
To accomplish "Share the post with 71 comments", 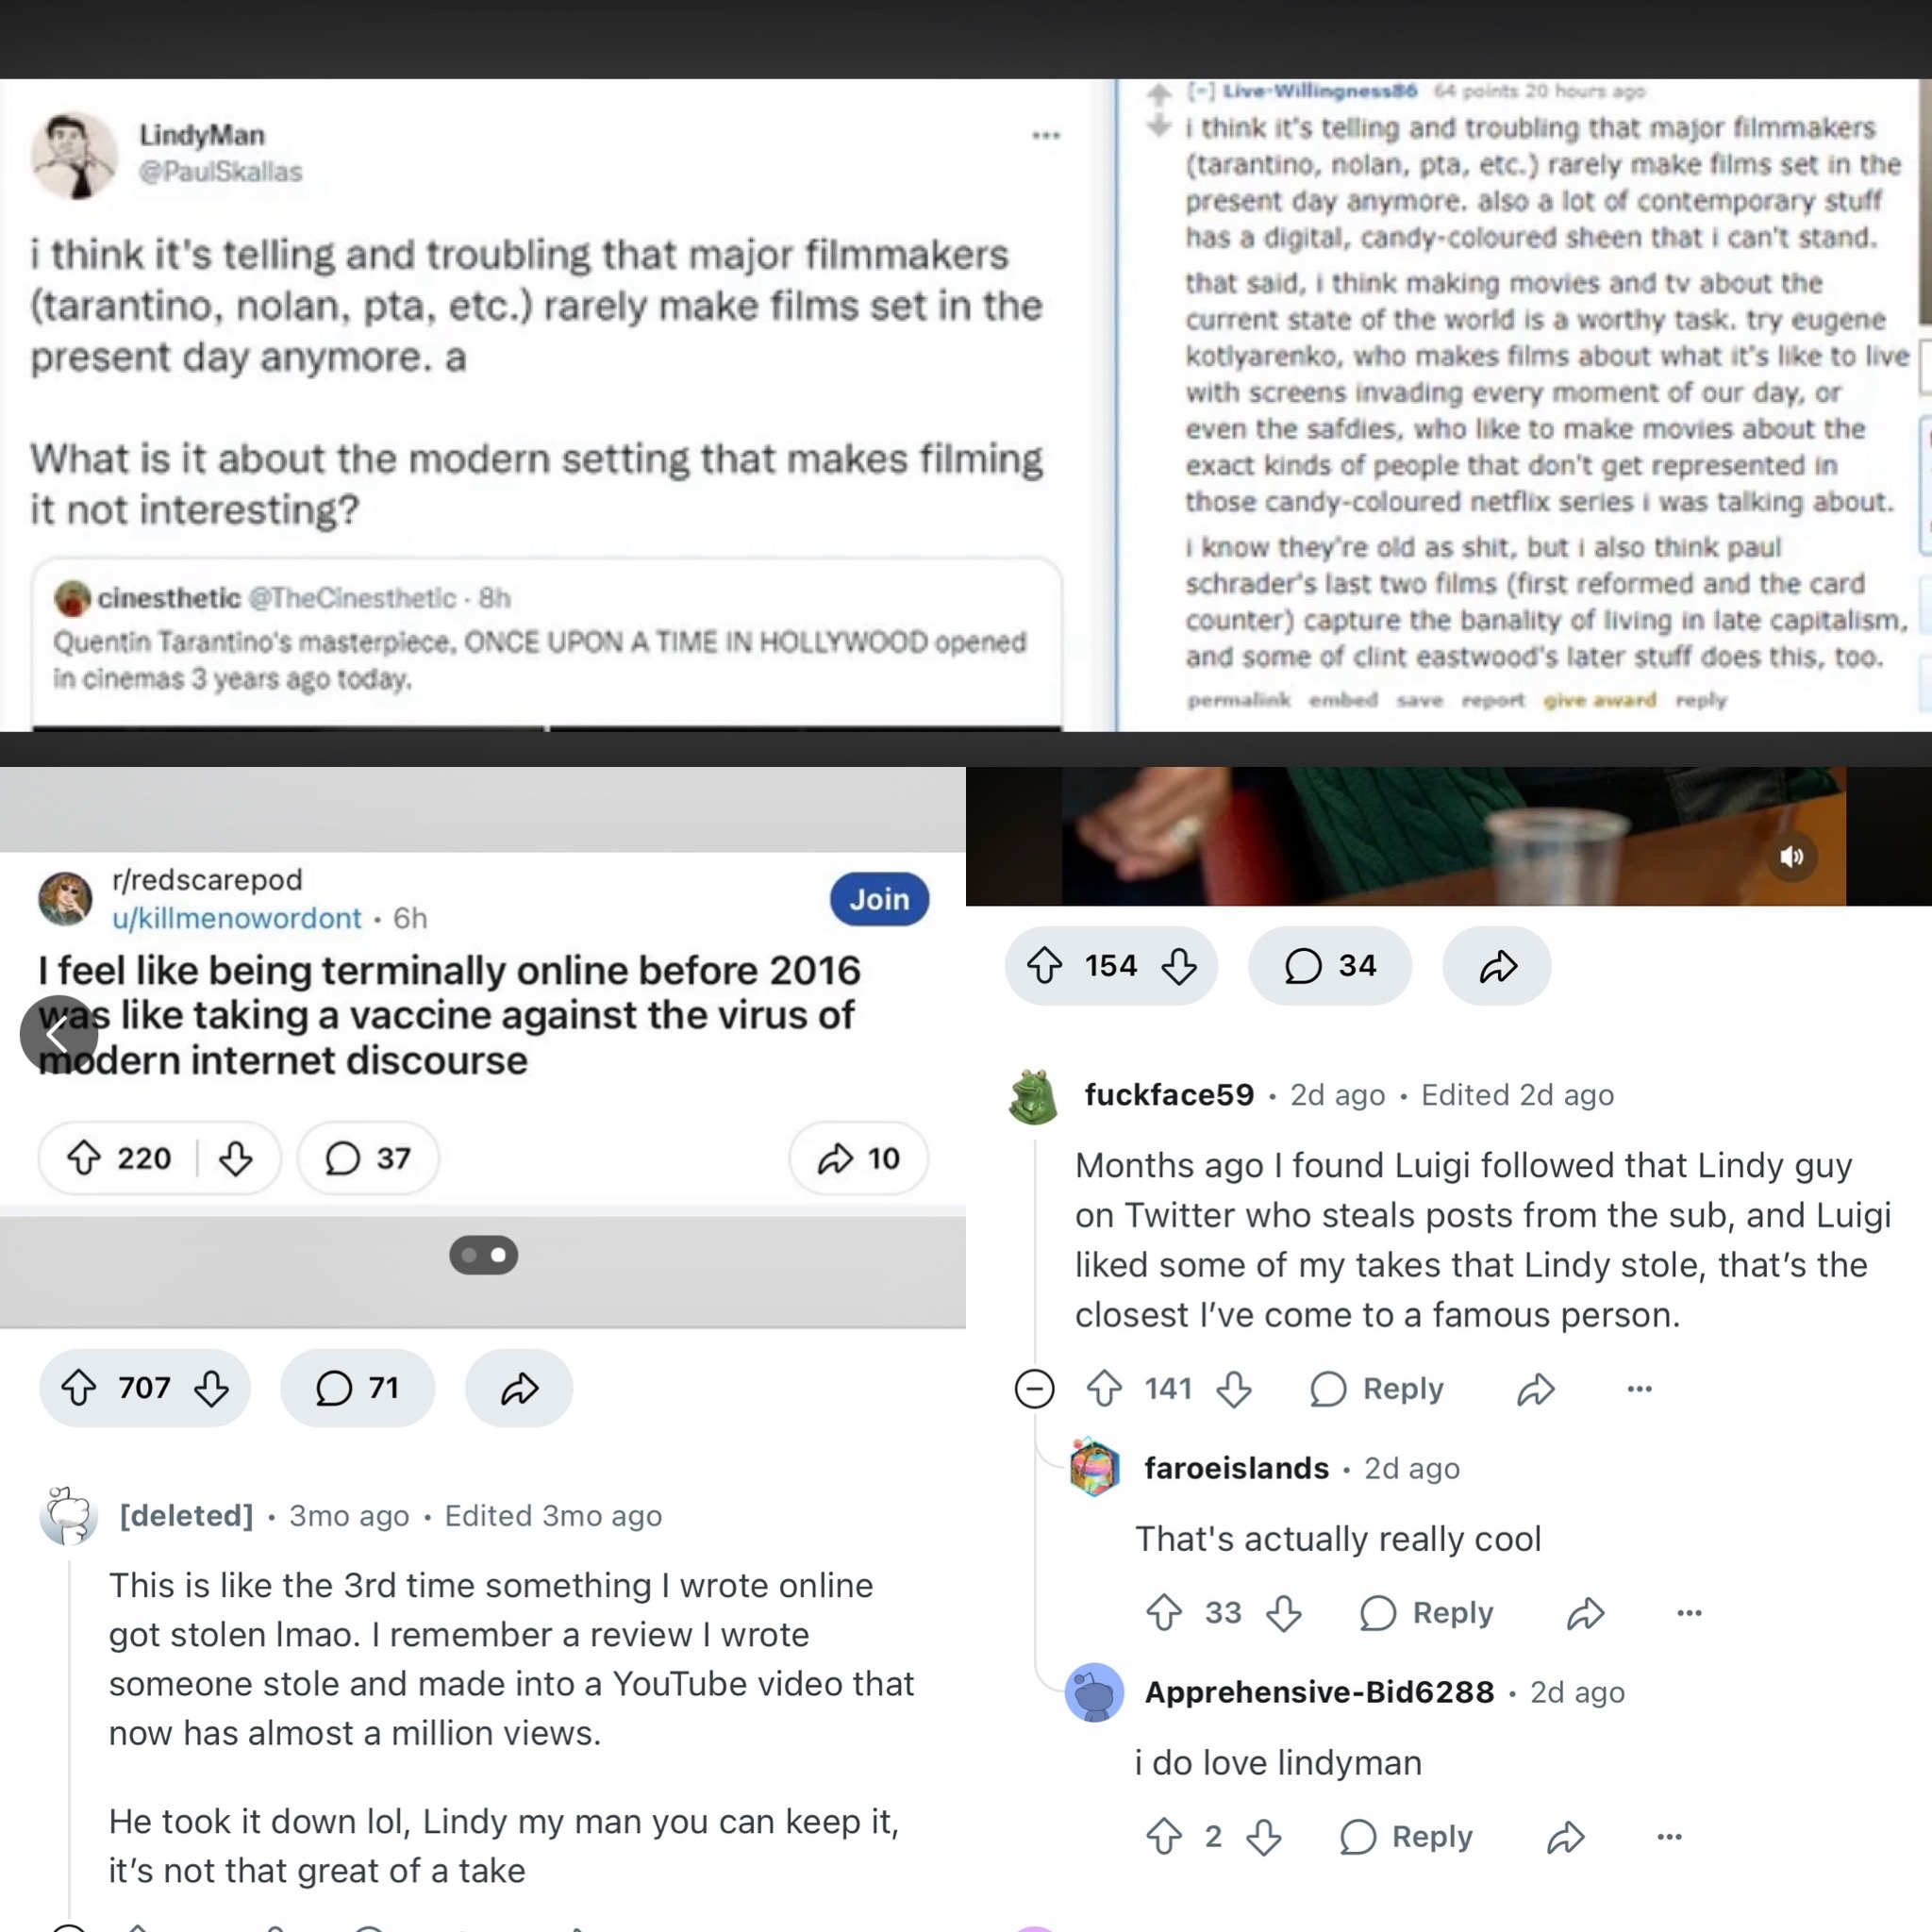I will [519, 1387].
